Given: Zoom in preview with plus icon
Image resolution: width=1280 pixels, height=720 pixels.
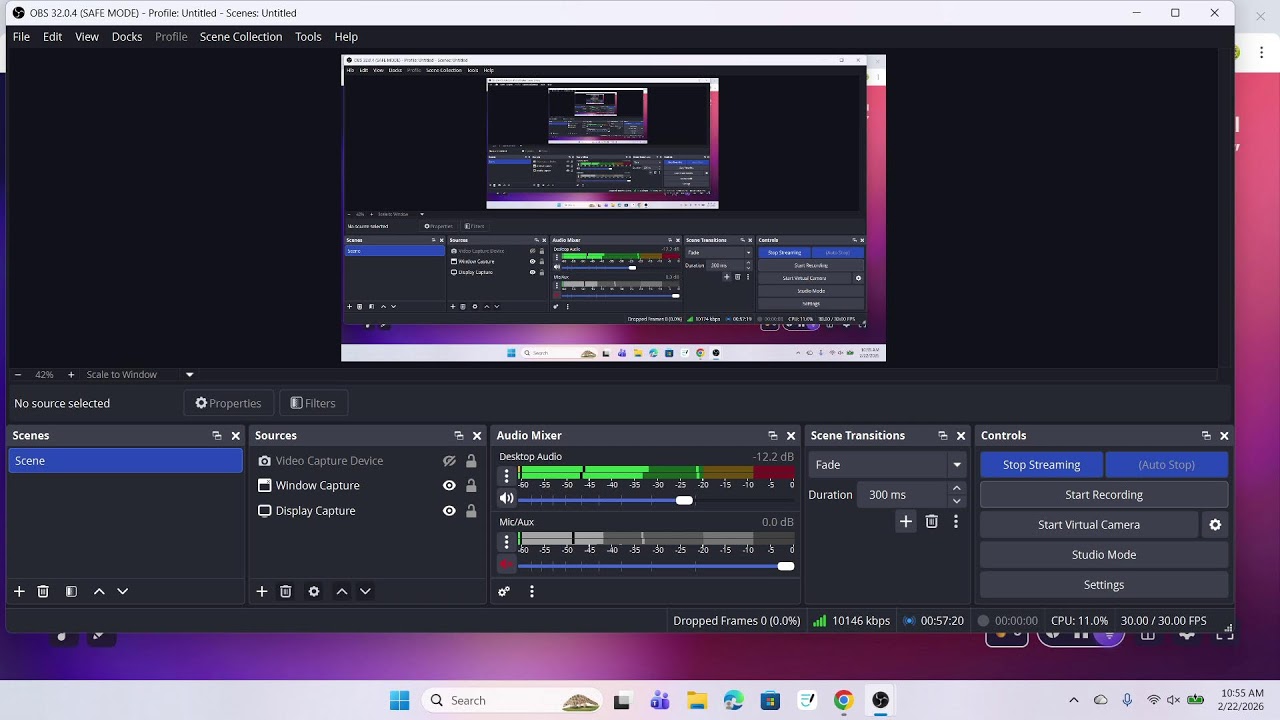Looking at the screenshot, I should click(71, 374).
